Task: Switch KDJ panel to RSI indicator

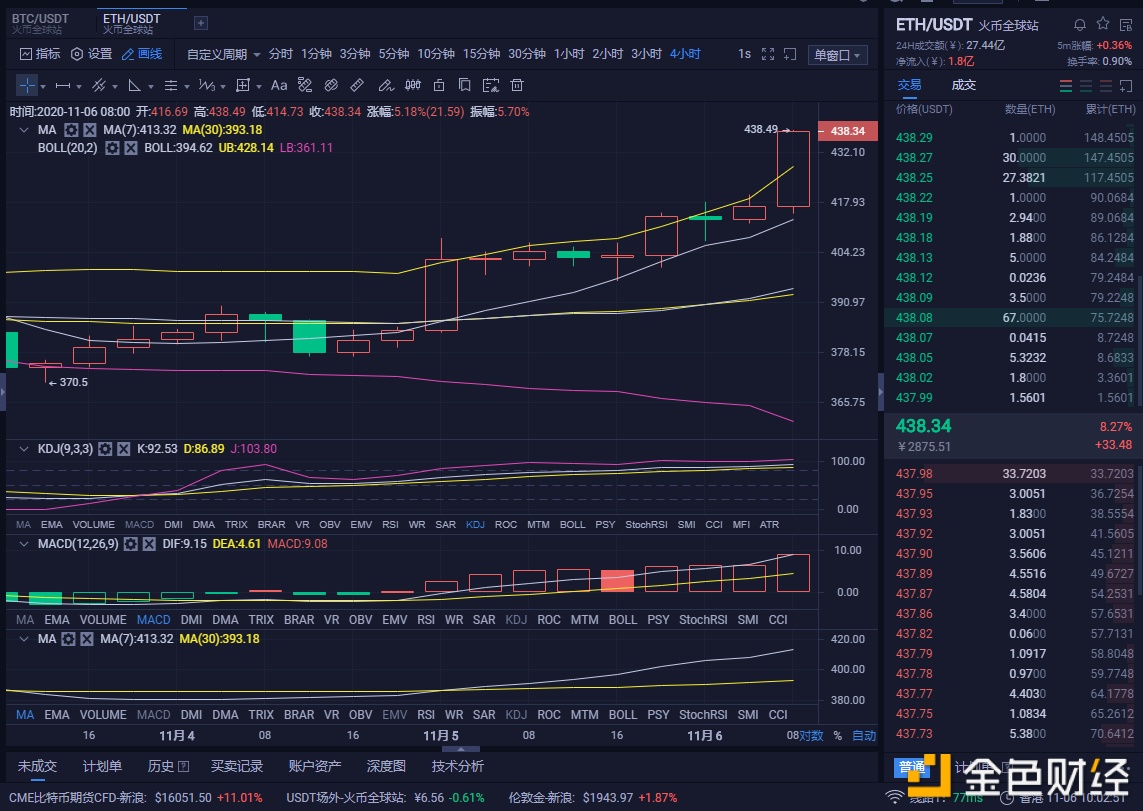Action: pyautogui.click(x=390, y=525)
